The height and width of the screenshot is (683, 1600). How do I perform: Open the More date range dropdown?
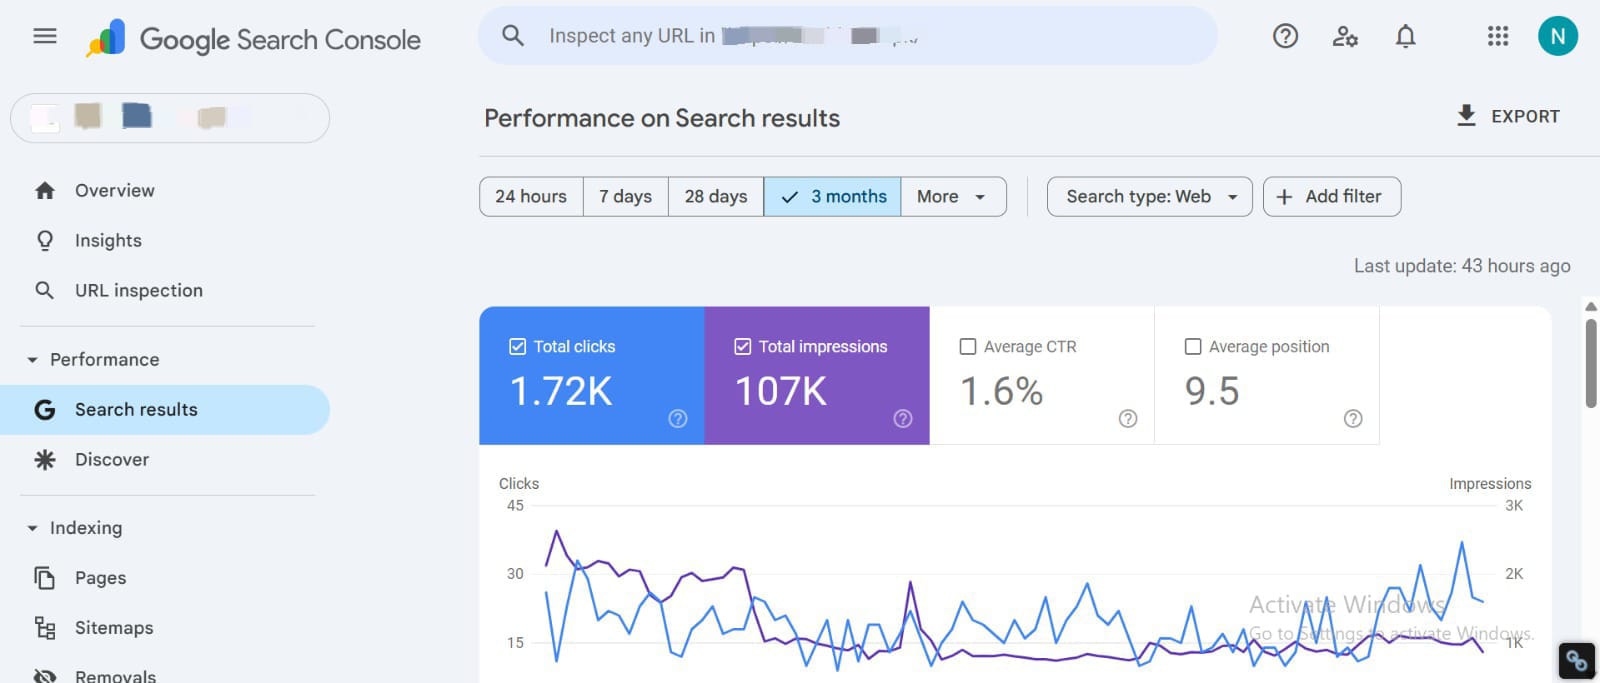point(952,197)
